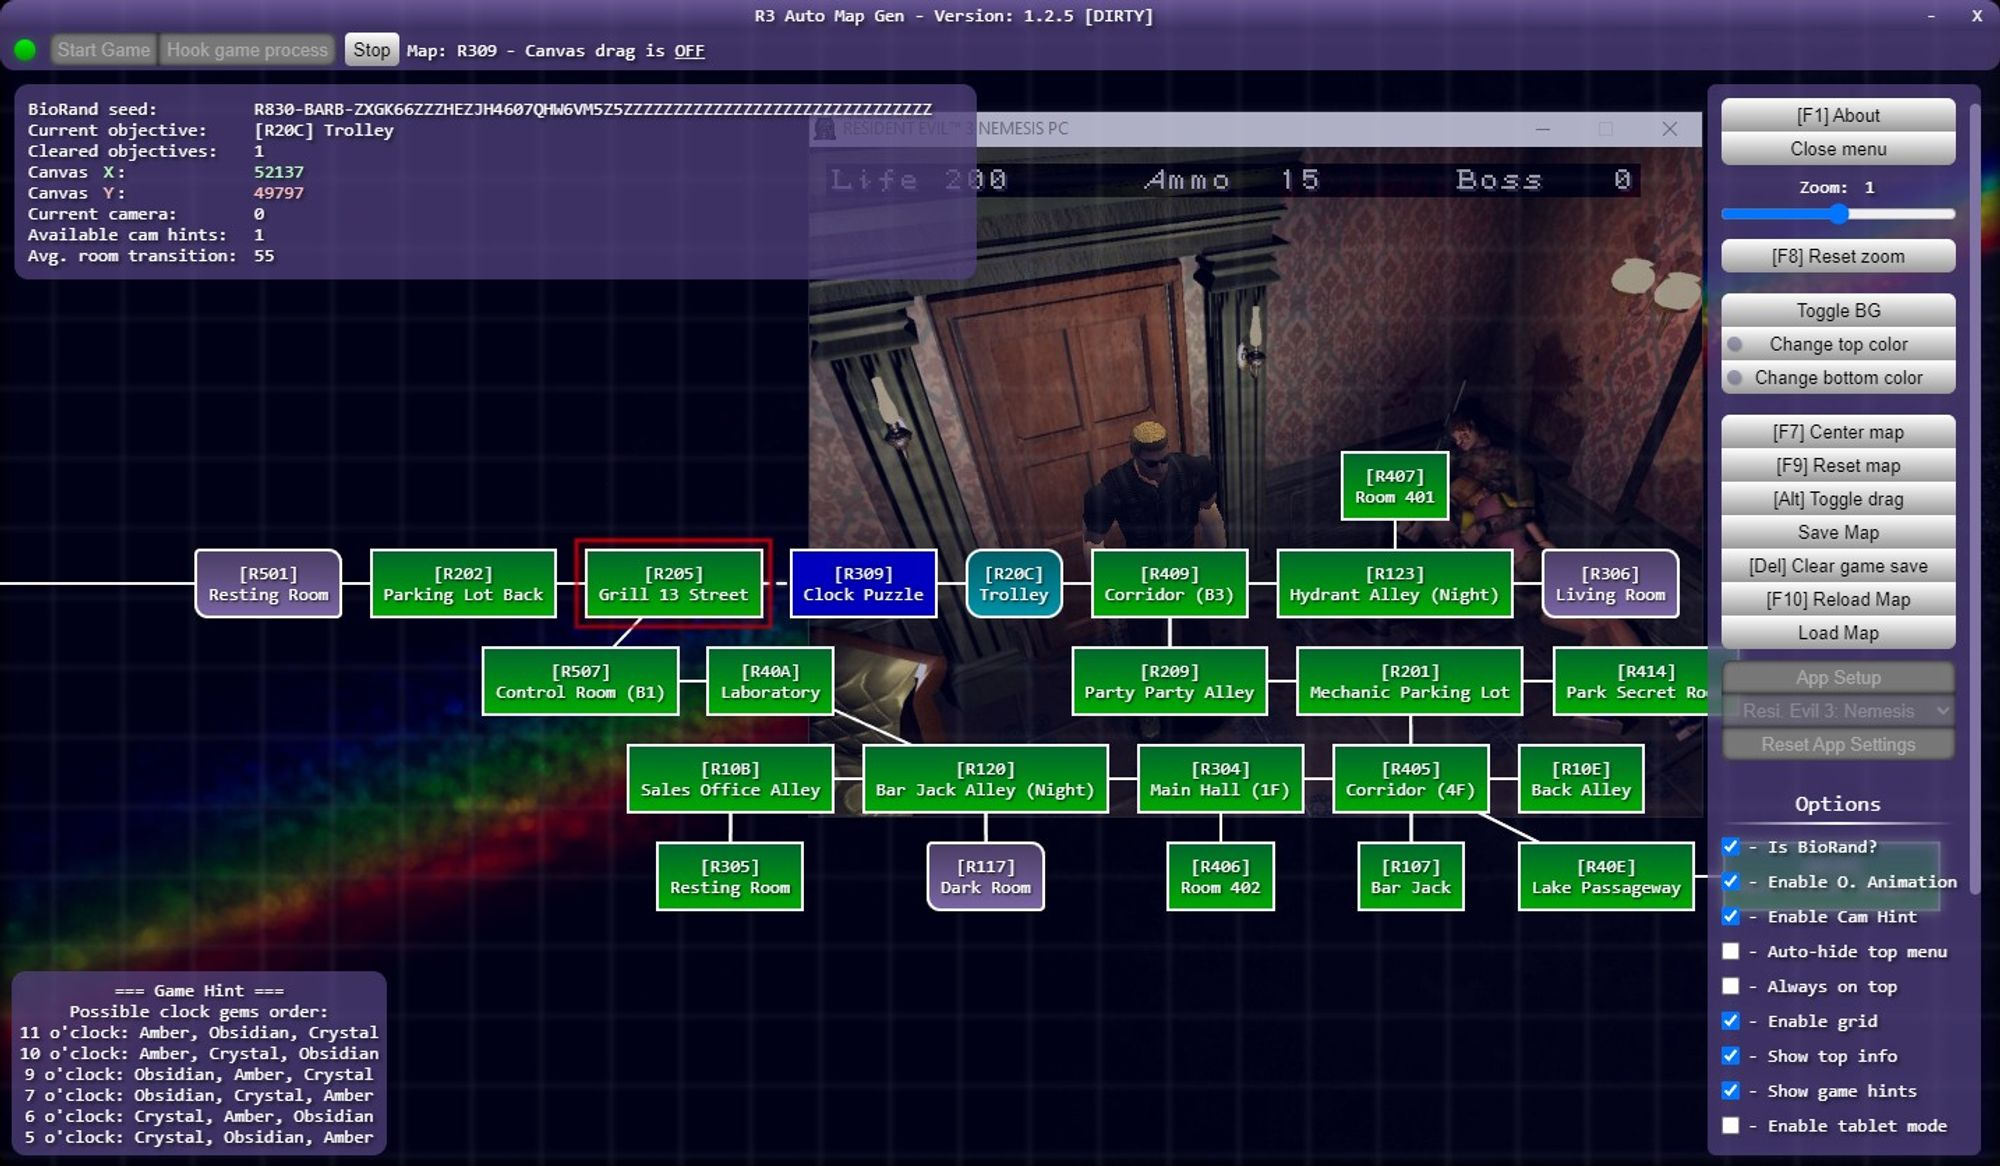
Task: Toggle canvas drag with Alt button
Action: pos(1838,499)
